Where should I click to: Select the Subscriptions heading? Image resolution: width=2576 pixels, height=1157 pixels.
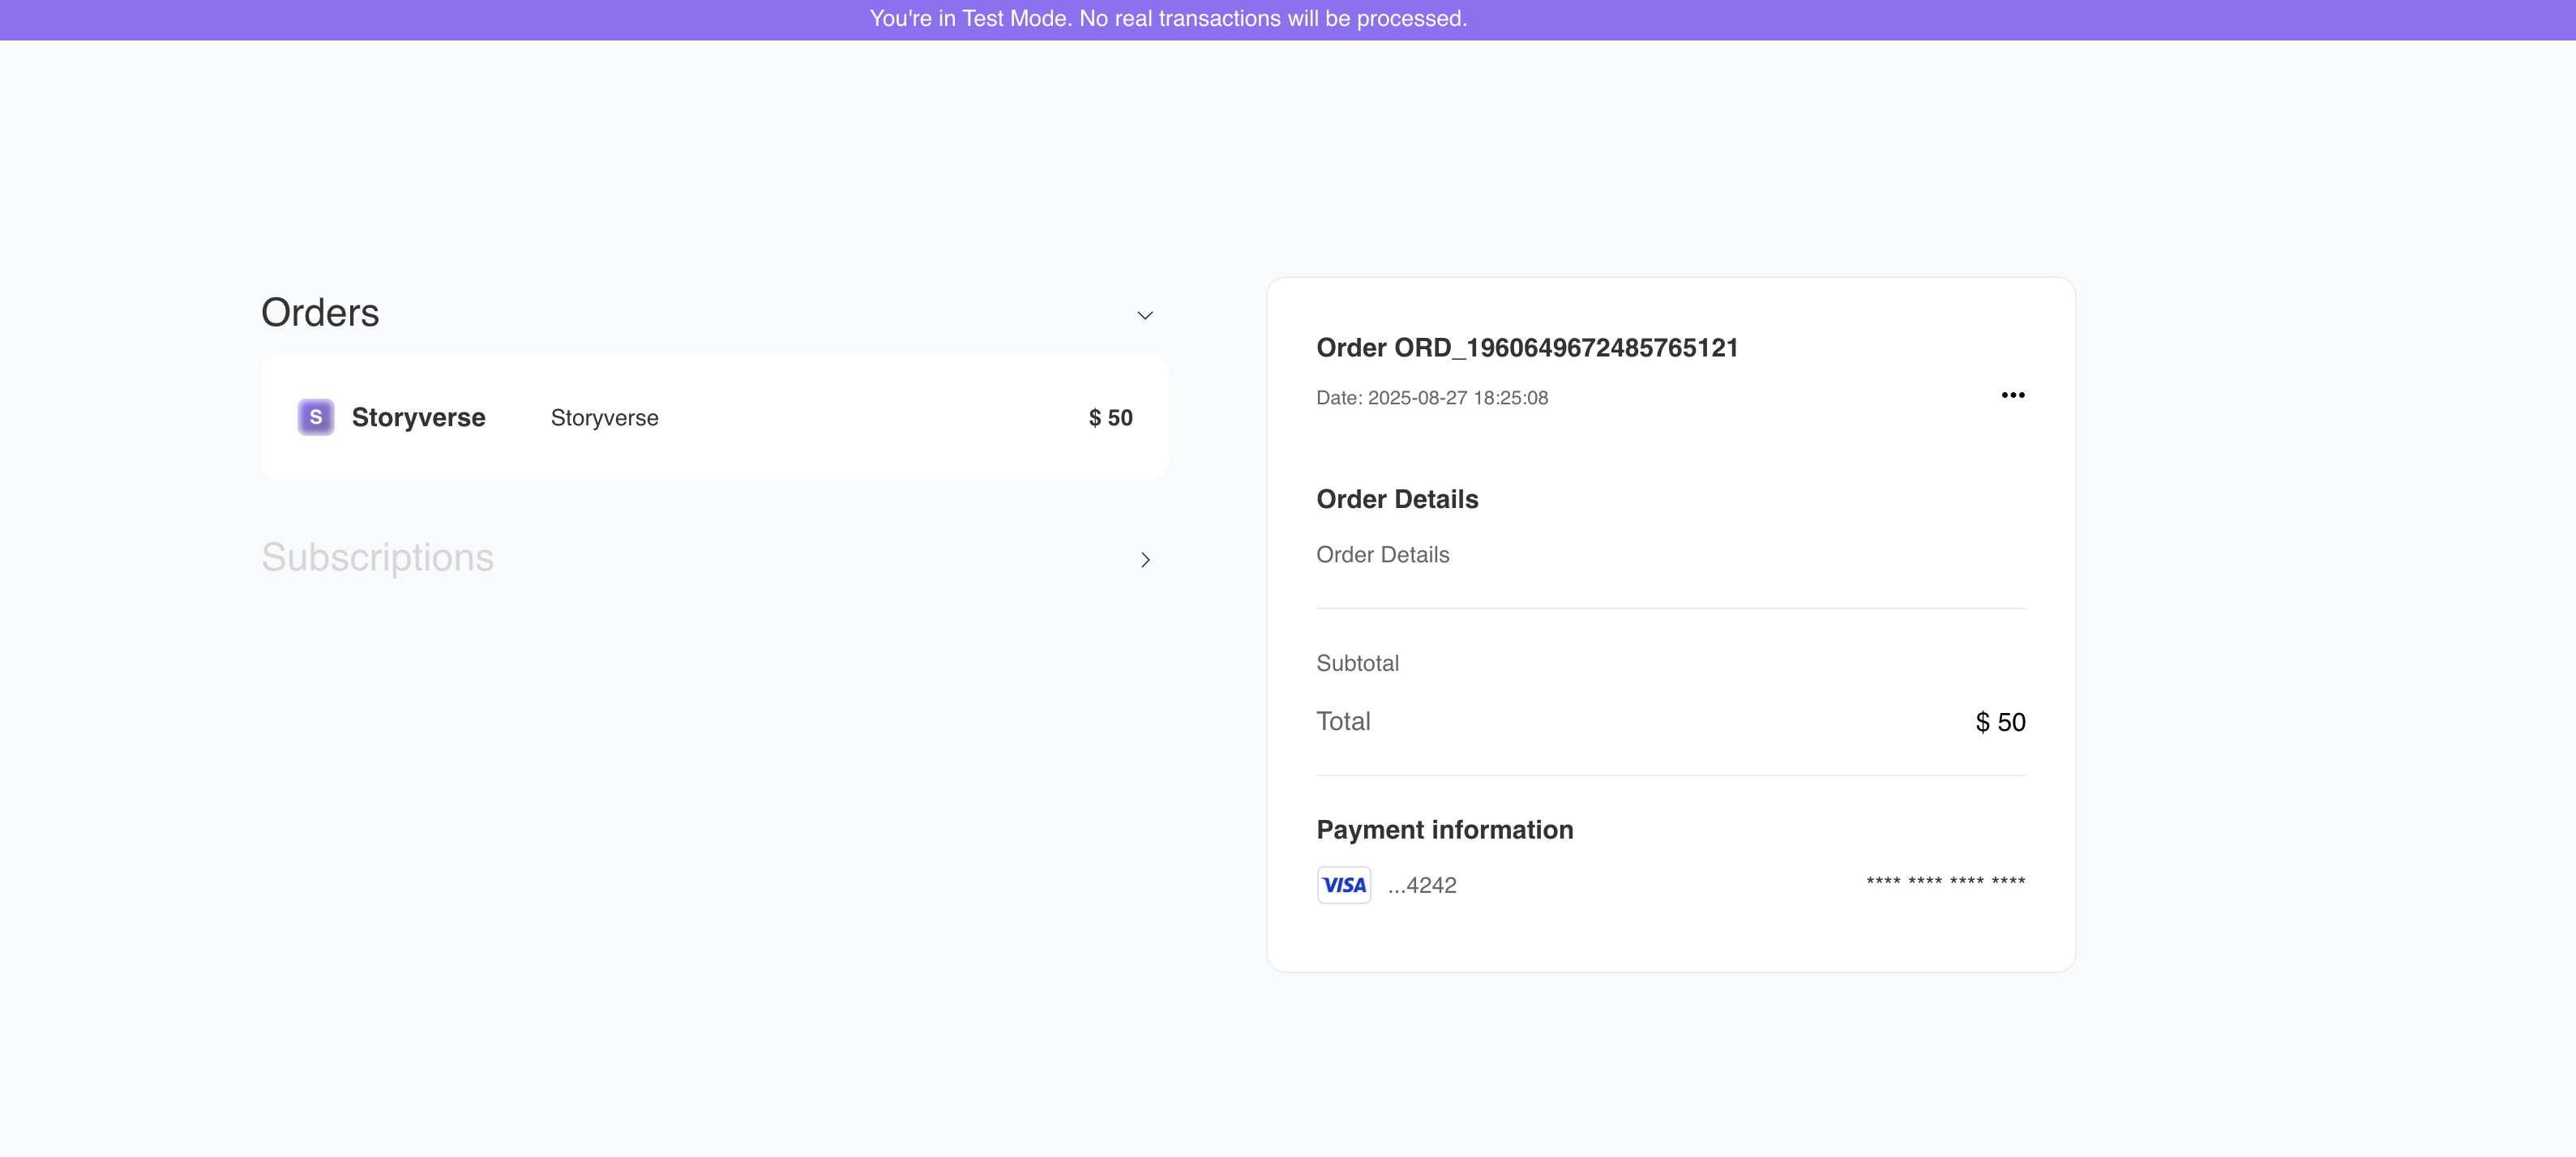click(x=377, y=557)
